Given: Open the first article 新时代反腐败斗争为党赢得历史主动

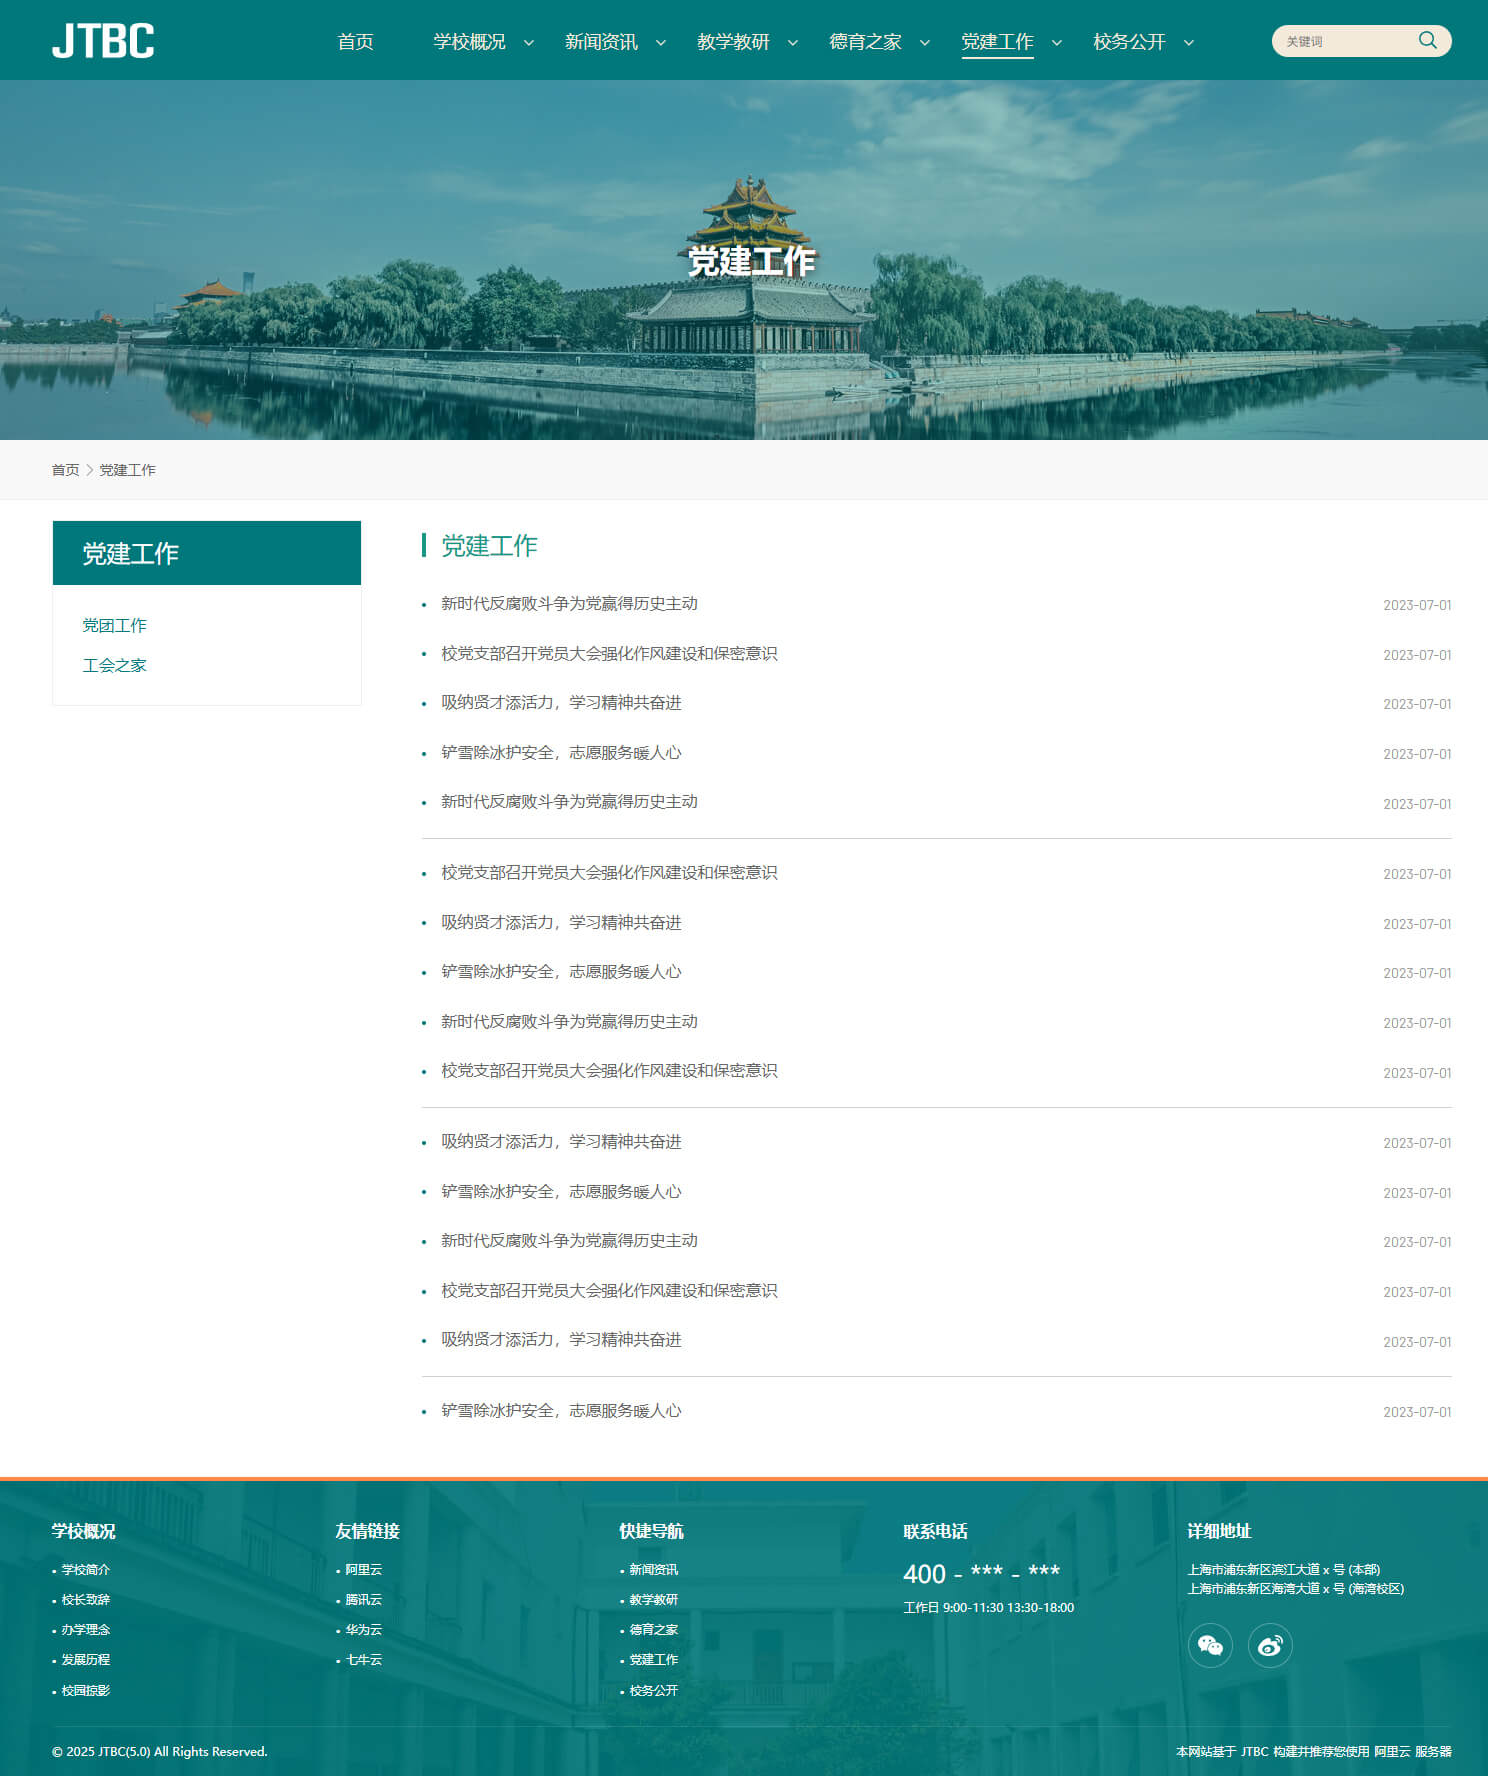Looking at the screenshot, I should tap(569, 604).
